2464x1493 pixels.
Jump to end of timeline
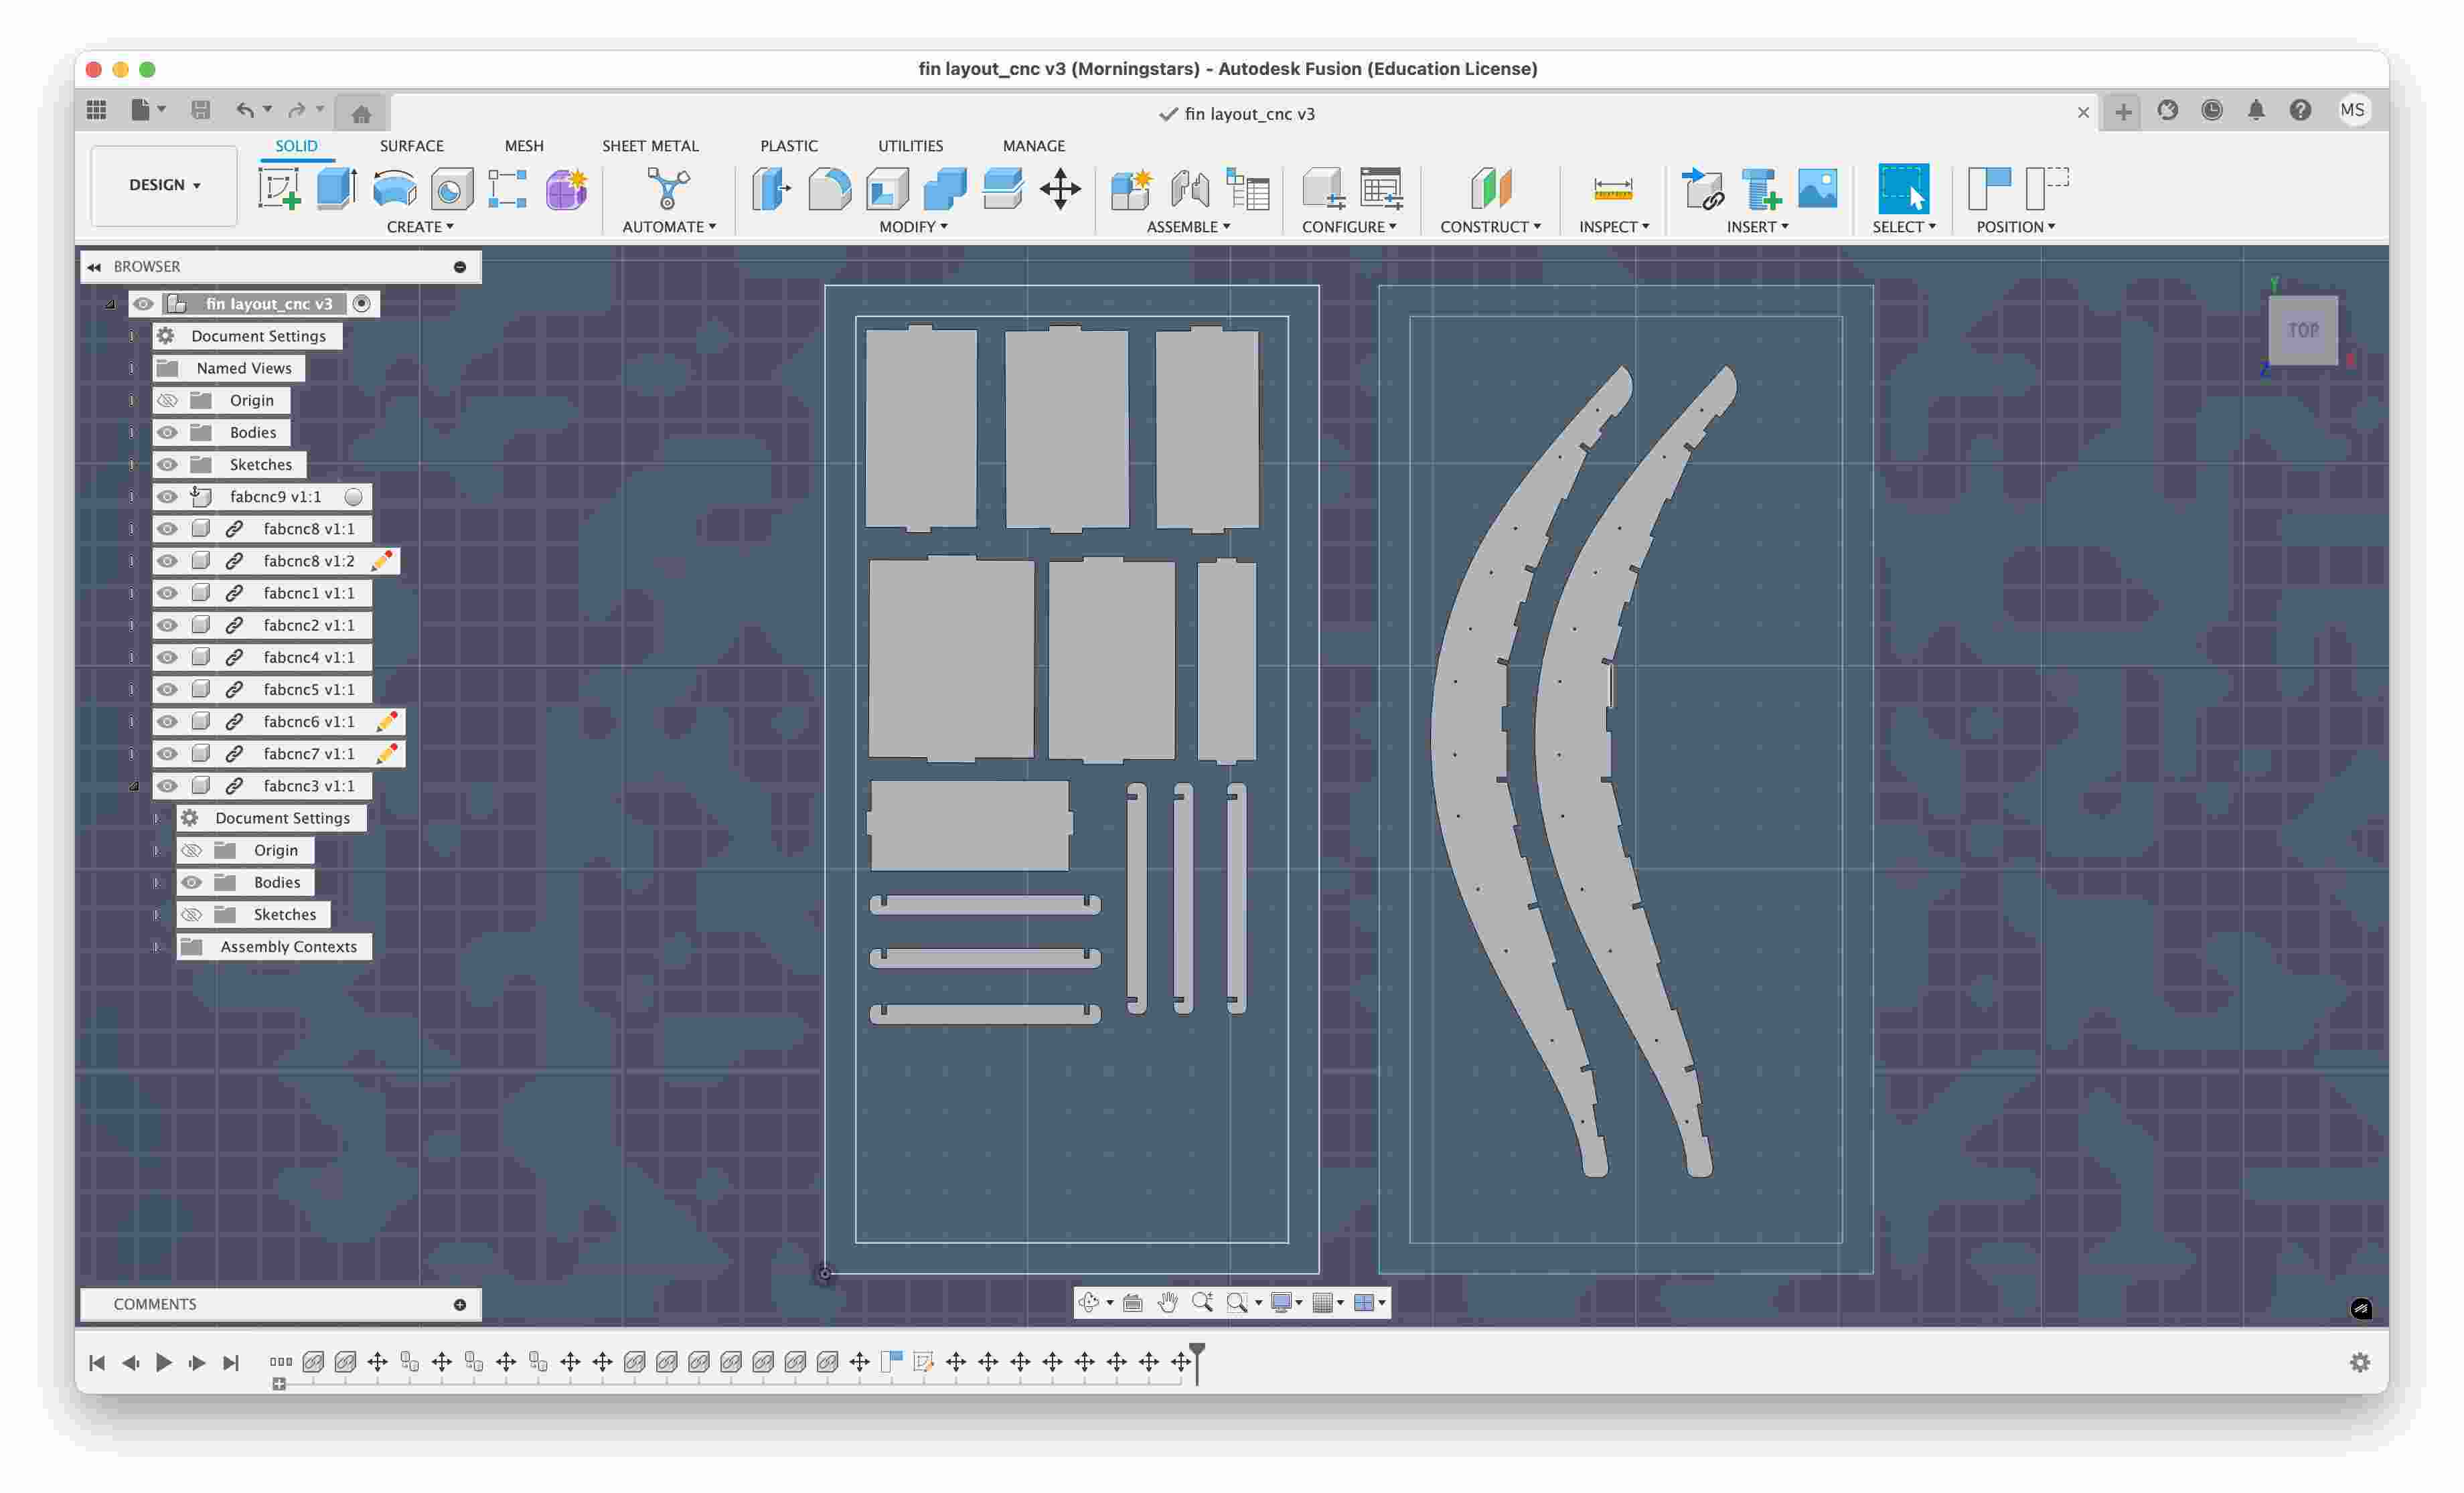click(231, 1362)
